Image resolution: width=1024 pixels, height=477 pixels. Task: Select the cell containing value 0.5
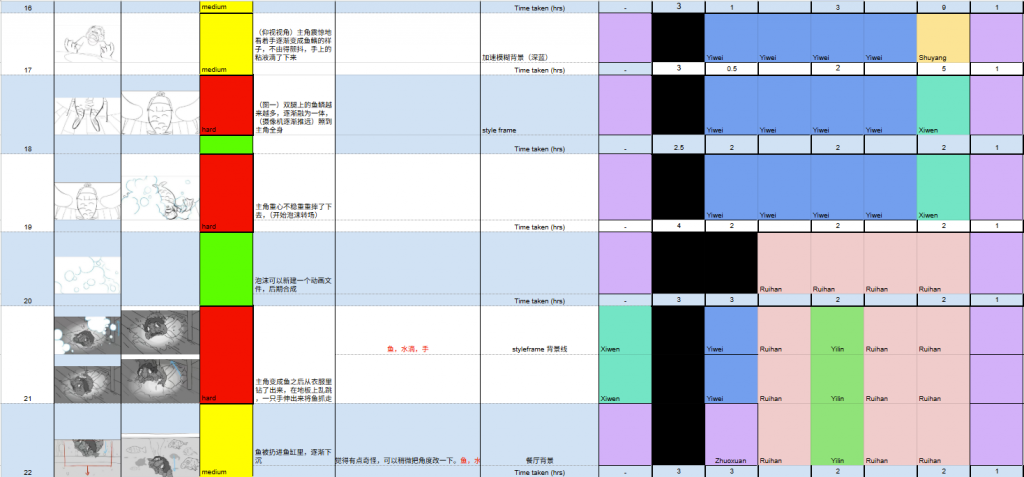click(730, 69)
